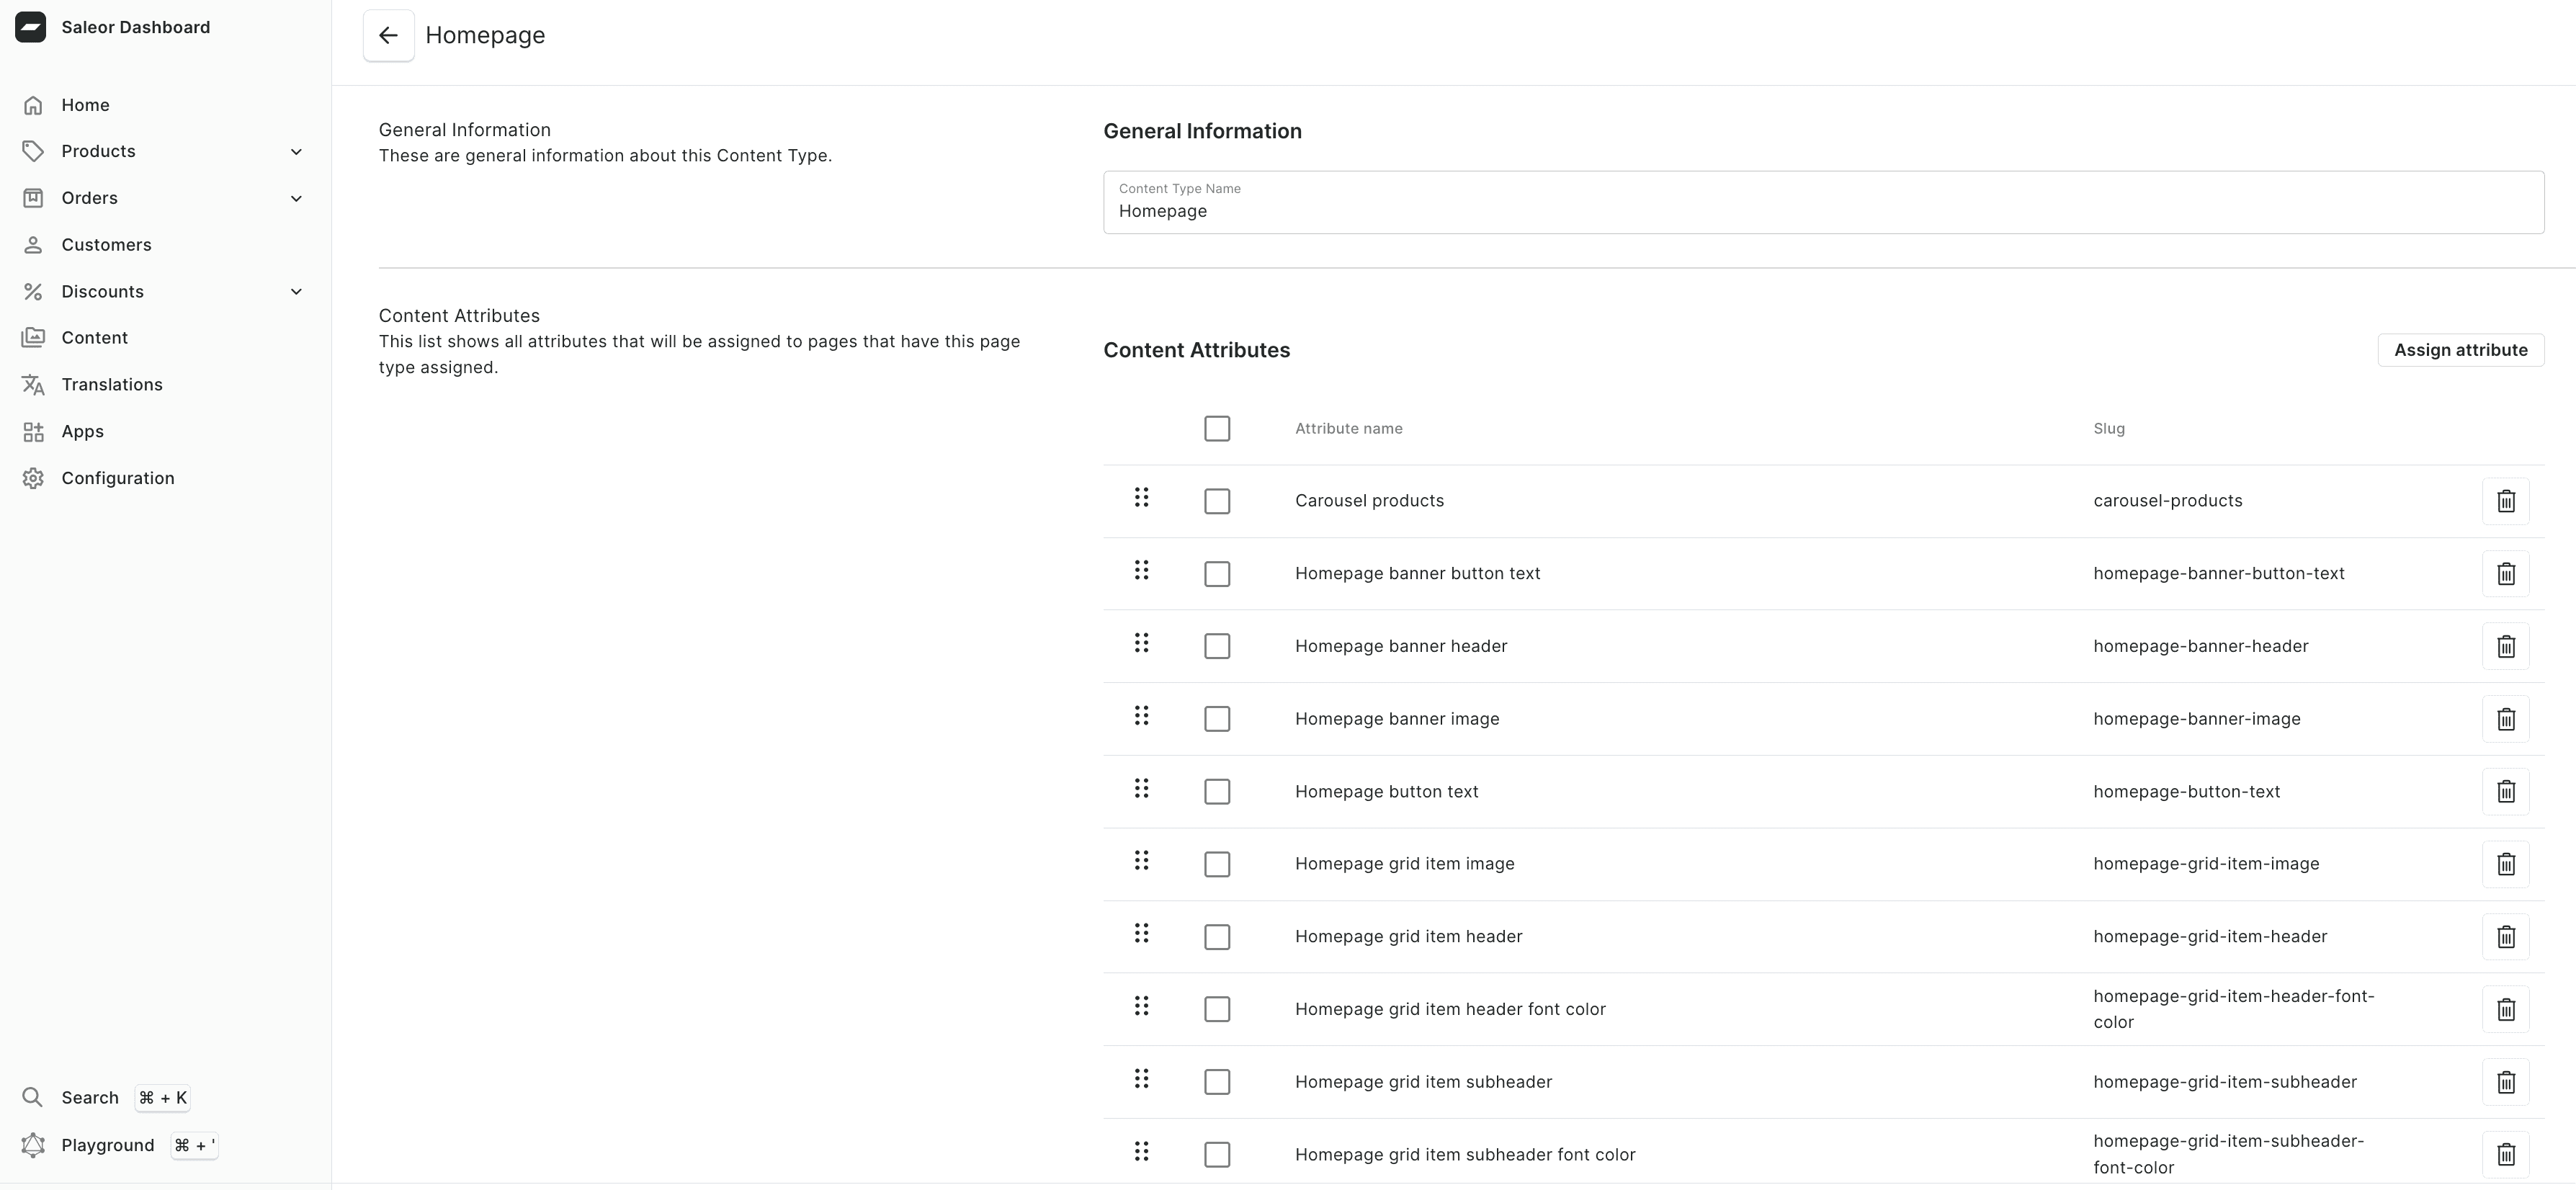Click the Attribute name column header
The width and height of the screenshot is (2576, 1190).
click(1348, 428)
